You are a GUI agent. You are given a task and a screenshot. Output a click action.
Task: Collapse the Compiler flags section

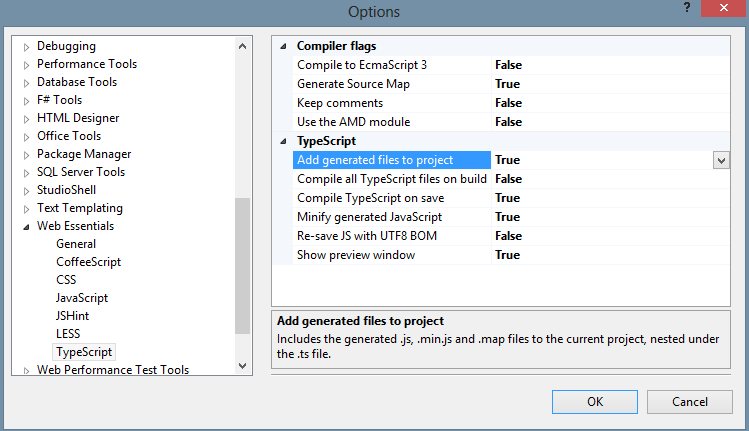pyautogui.click(x=283, y=46)
